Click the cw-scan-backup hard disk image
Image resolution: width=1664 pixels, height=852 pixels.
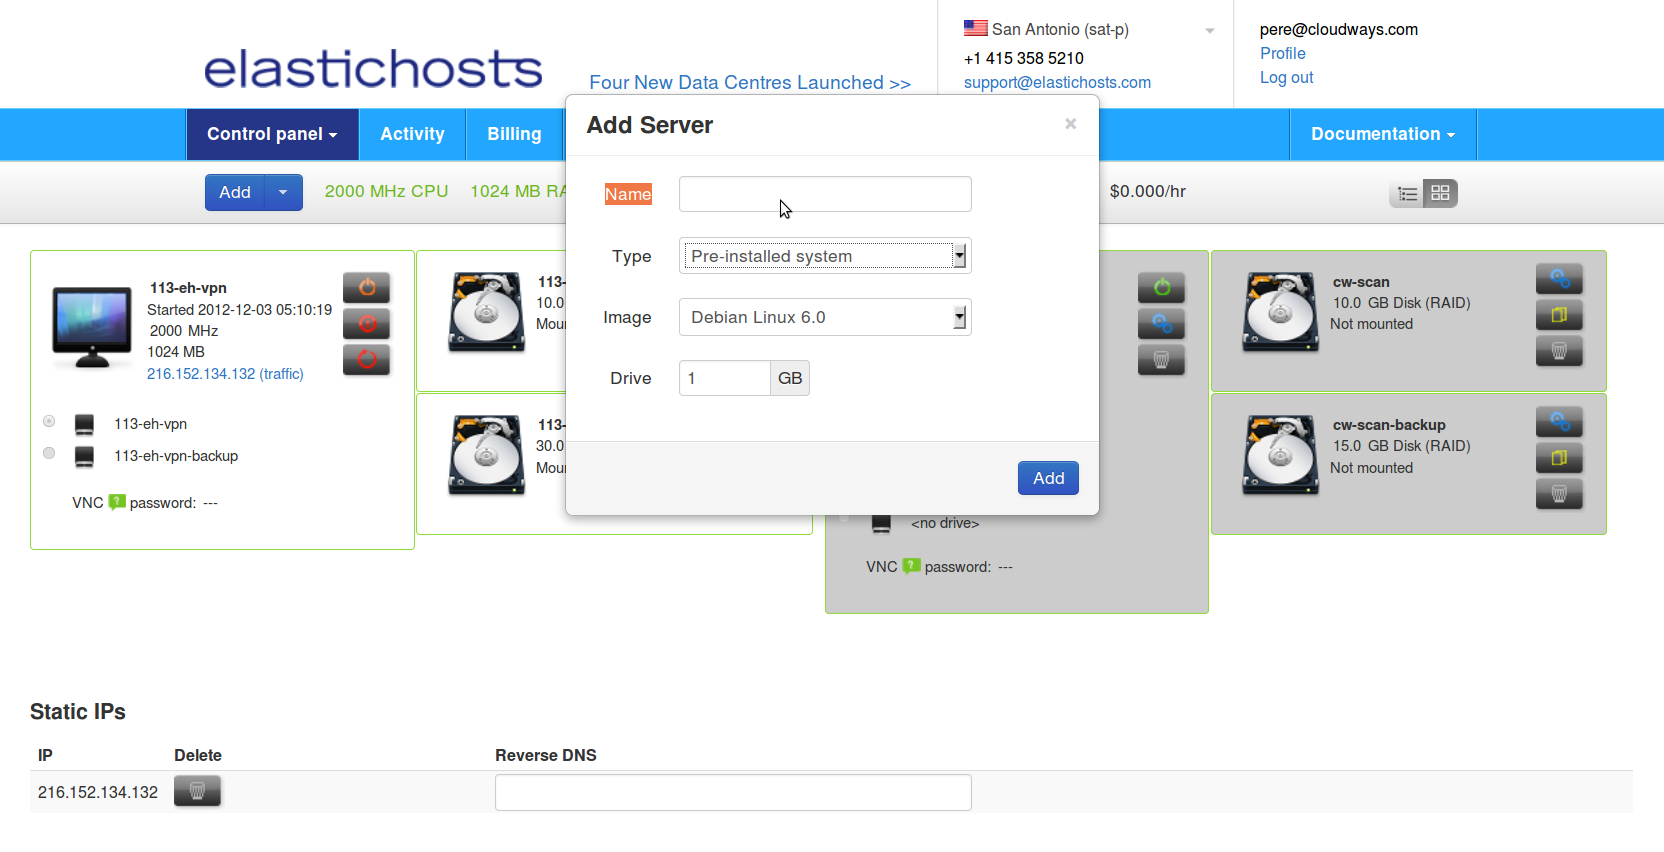point(1280,455)
